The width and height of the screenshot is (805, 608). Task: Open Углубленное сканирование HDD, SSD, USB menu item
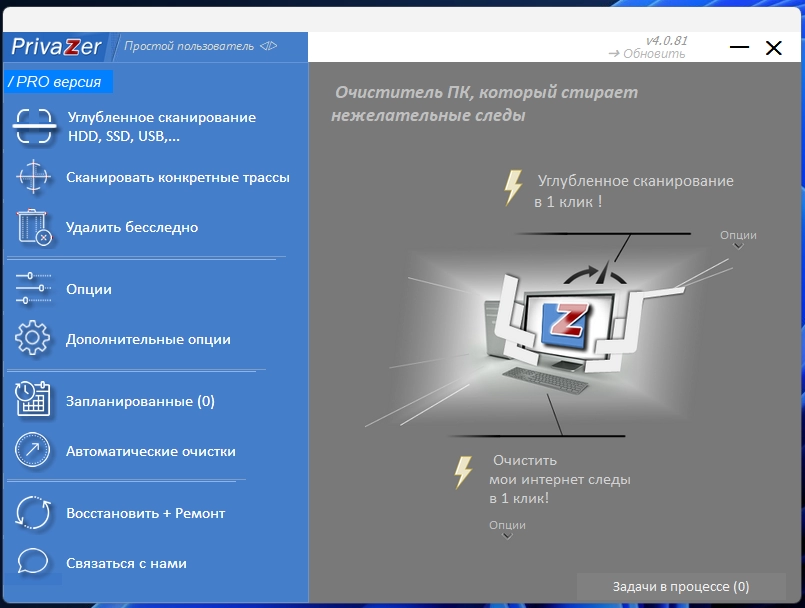(162, 126)
